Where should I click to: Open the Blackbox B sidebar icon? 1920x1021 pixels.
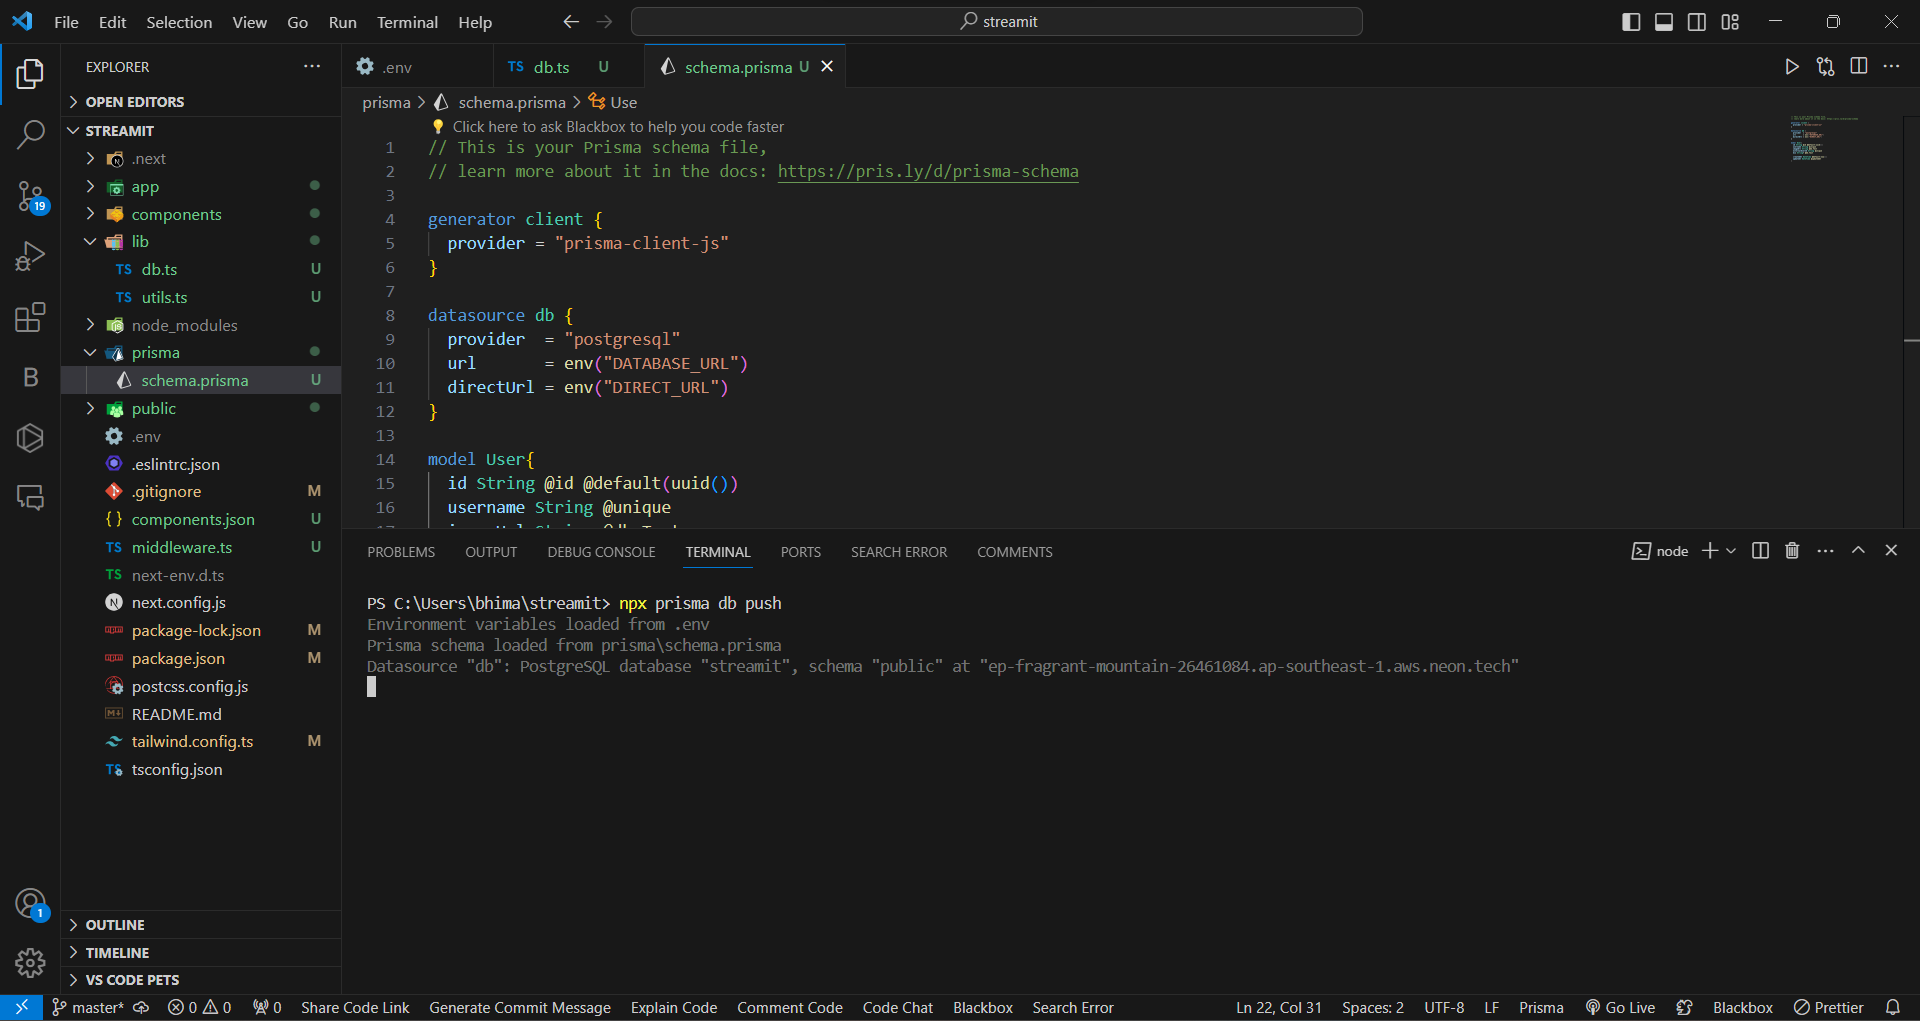tap(30, 377)
